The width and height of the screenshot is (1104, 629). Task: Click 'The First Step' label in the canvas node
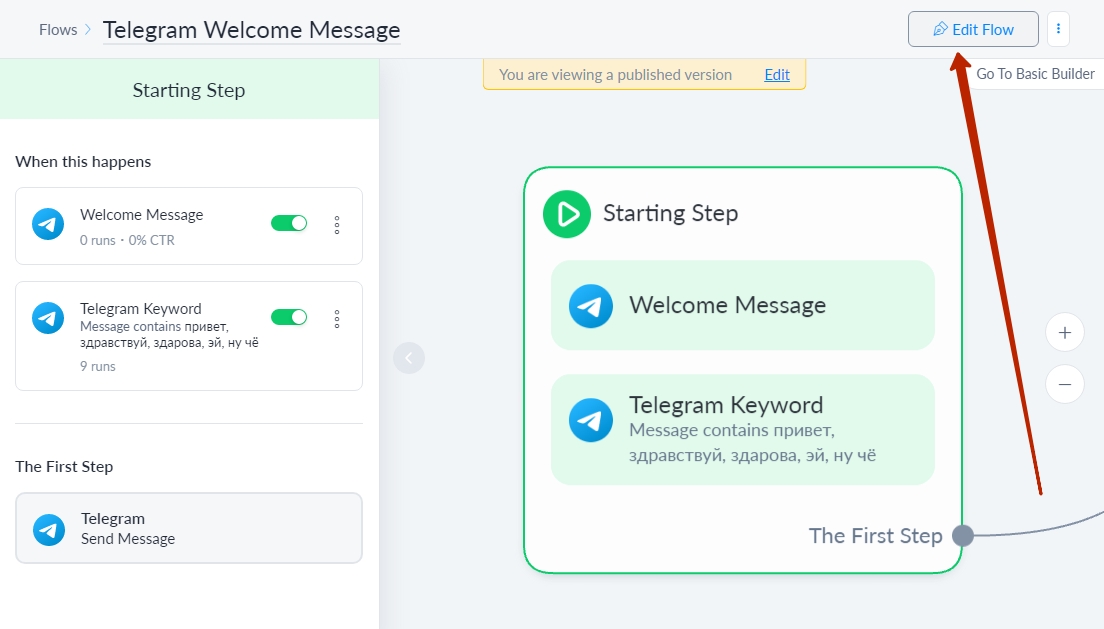(875, 536)
